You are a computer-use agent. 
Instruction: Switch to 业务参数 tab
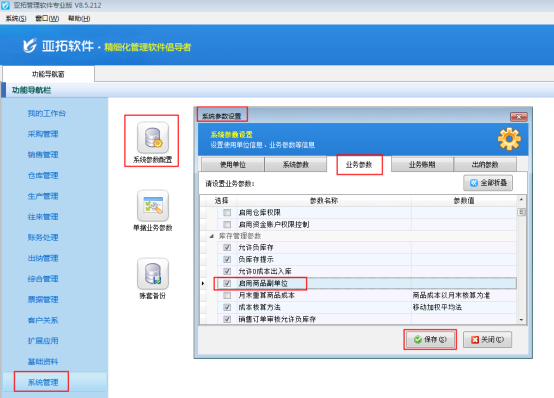[x=359, y=165]
